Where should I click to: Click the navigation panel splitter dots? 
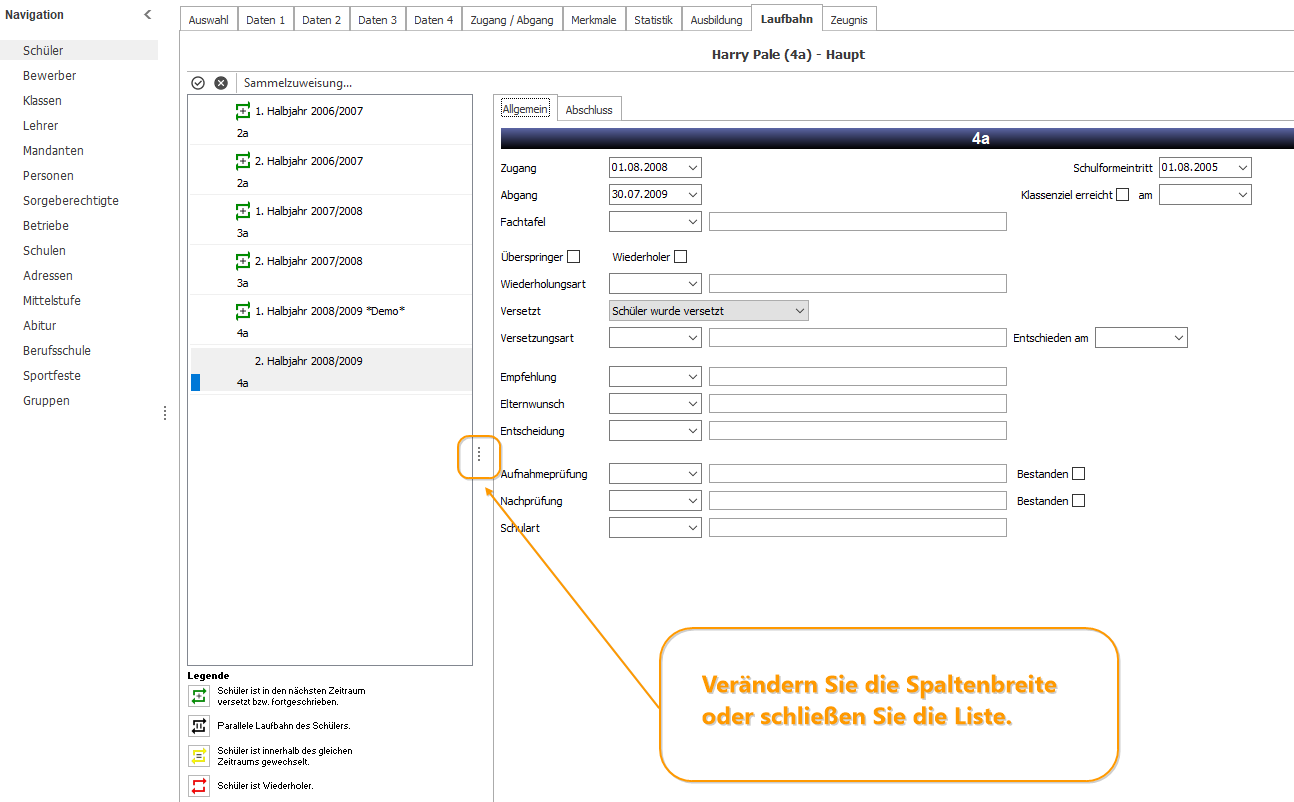click(165, 413)
